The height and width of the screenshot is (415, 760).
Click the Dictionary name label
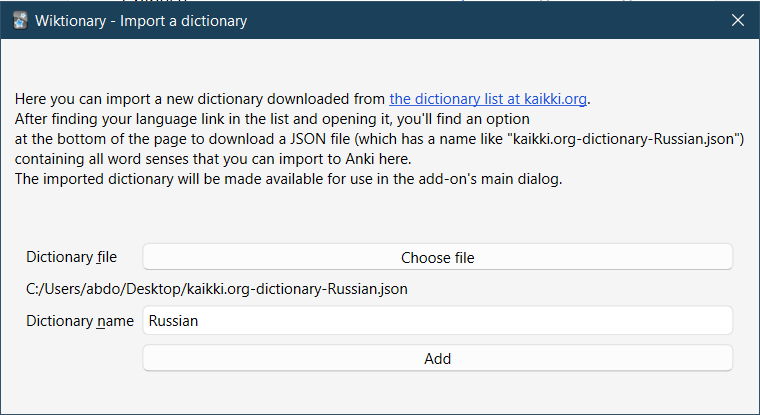click(x=79, y=321)
